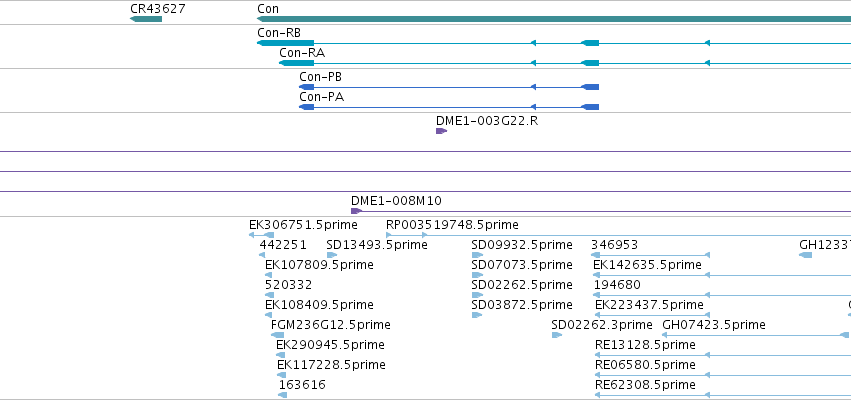Click the DME1-008M10 purple feature start block
The height and width of the screenshot is (400, 851).
coord(356,211)
